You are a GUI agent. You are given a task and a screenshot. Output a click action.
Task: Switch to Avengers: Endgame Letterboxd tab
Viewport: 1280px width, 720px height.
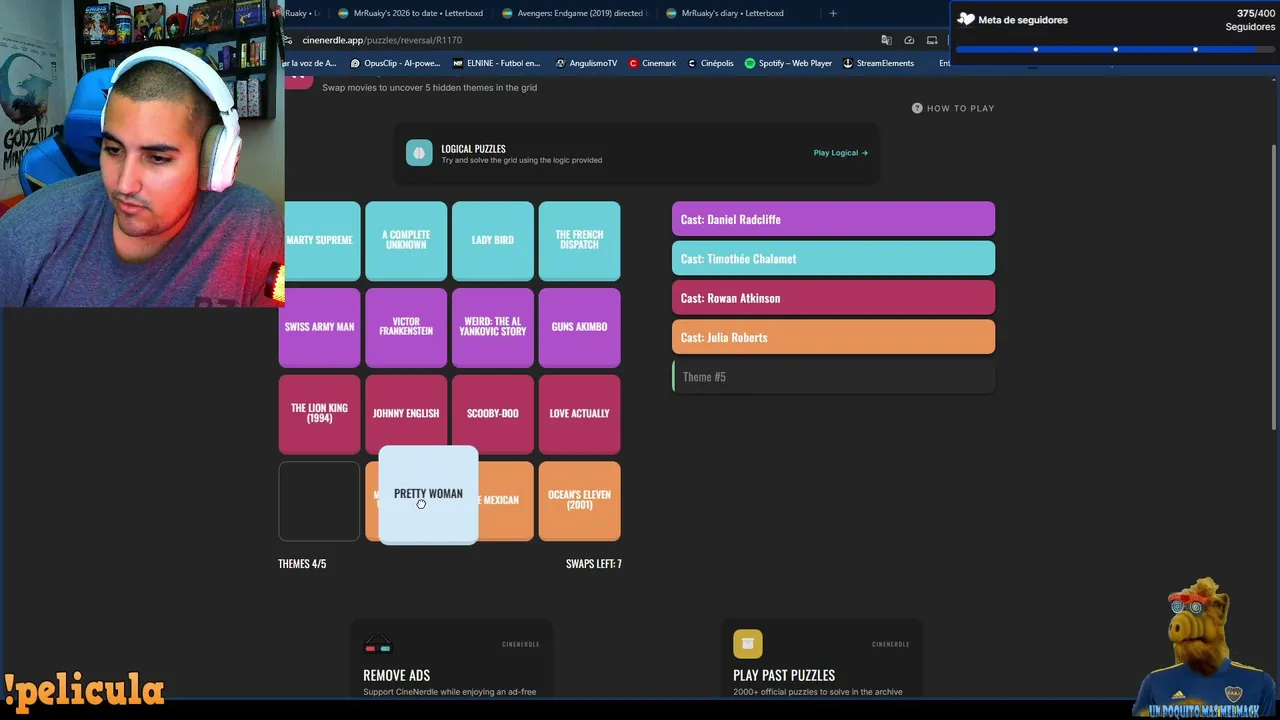[x=574, y=13]
